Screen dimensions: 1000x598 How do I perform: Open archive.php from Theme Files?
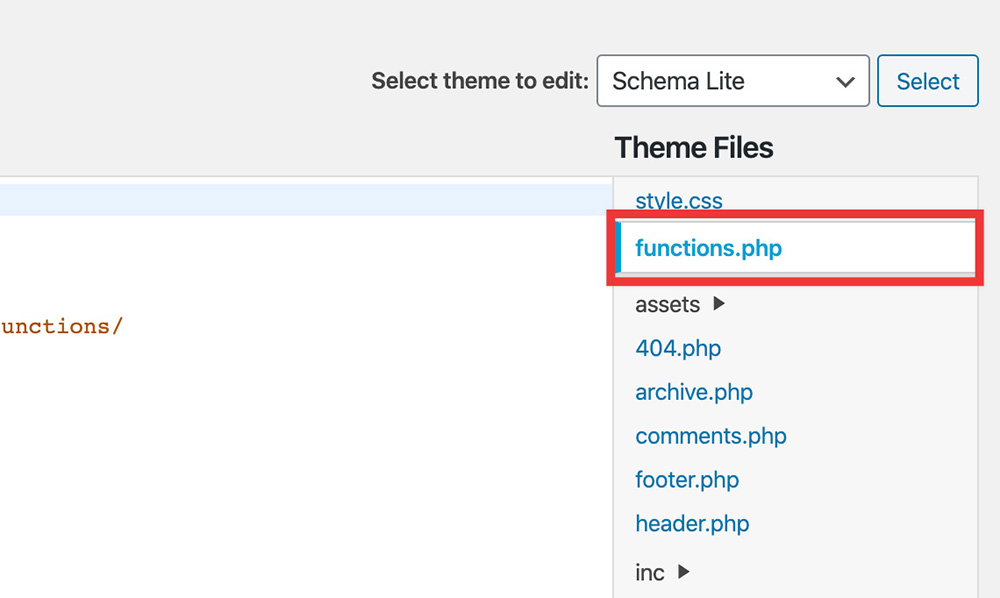pyautogui.click(x=694, y=392)
